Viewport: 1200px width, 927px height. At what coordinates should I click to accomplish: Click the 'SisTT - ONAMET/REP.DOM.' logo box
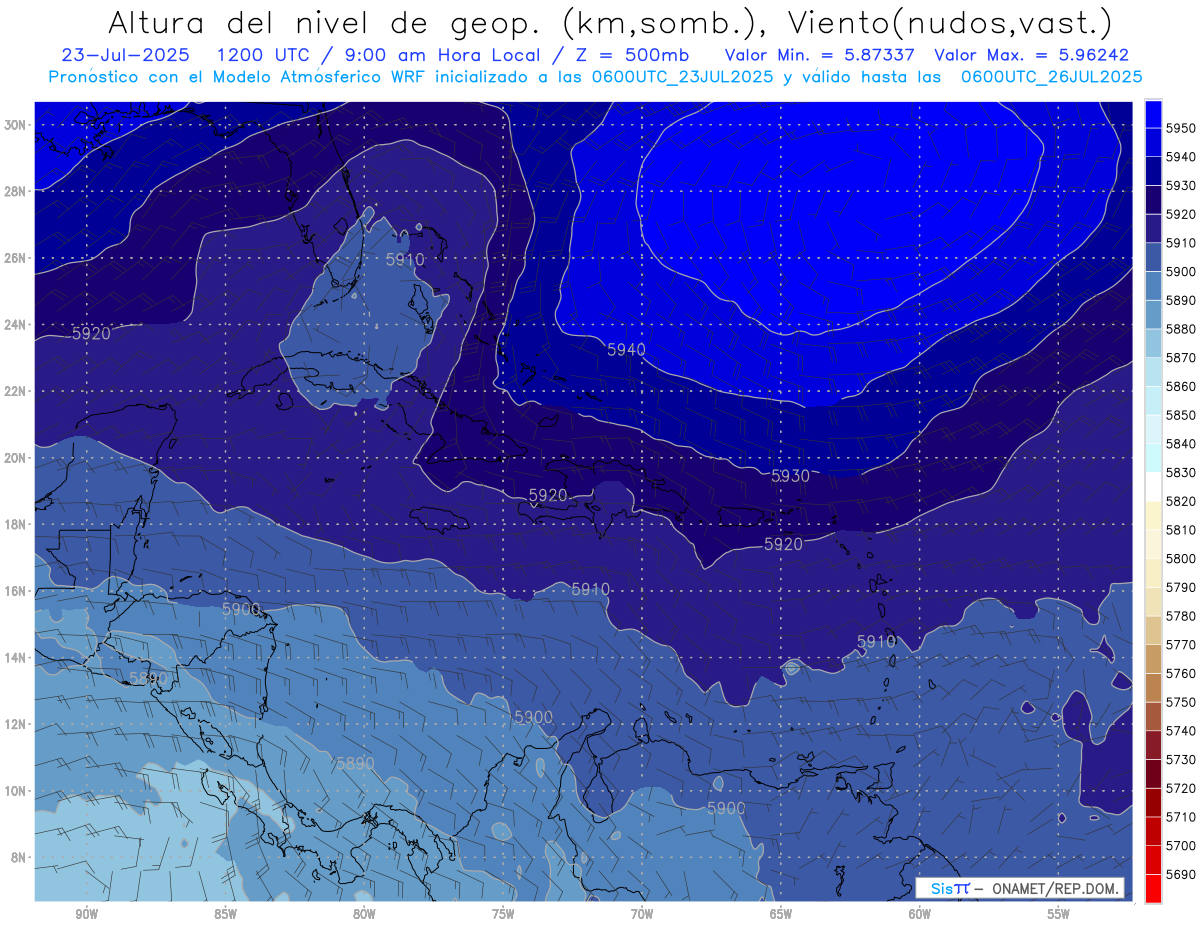[1020, 888]
